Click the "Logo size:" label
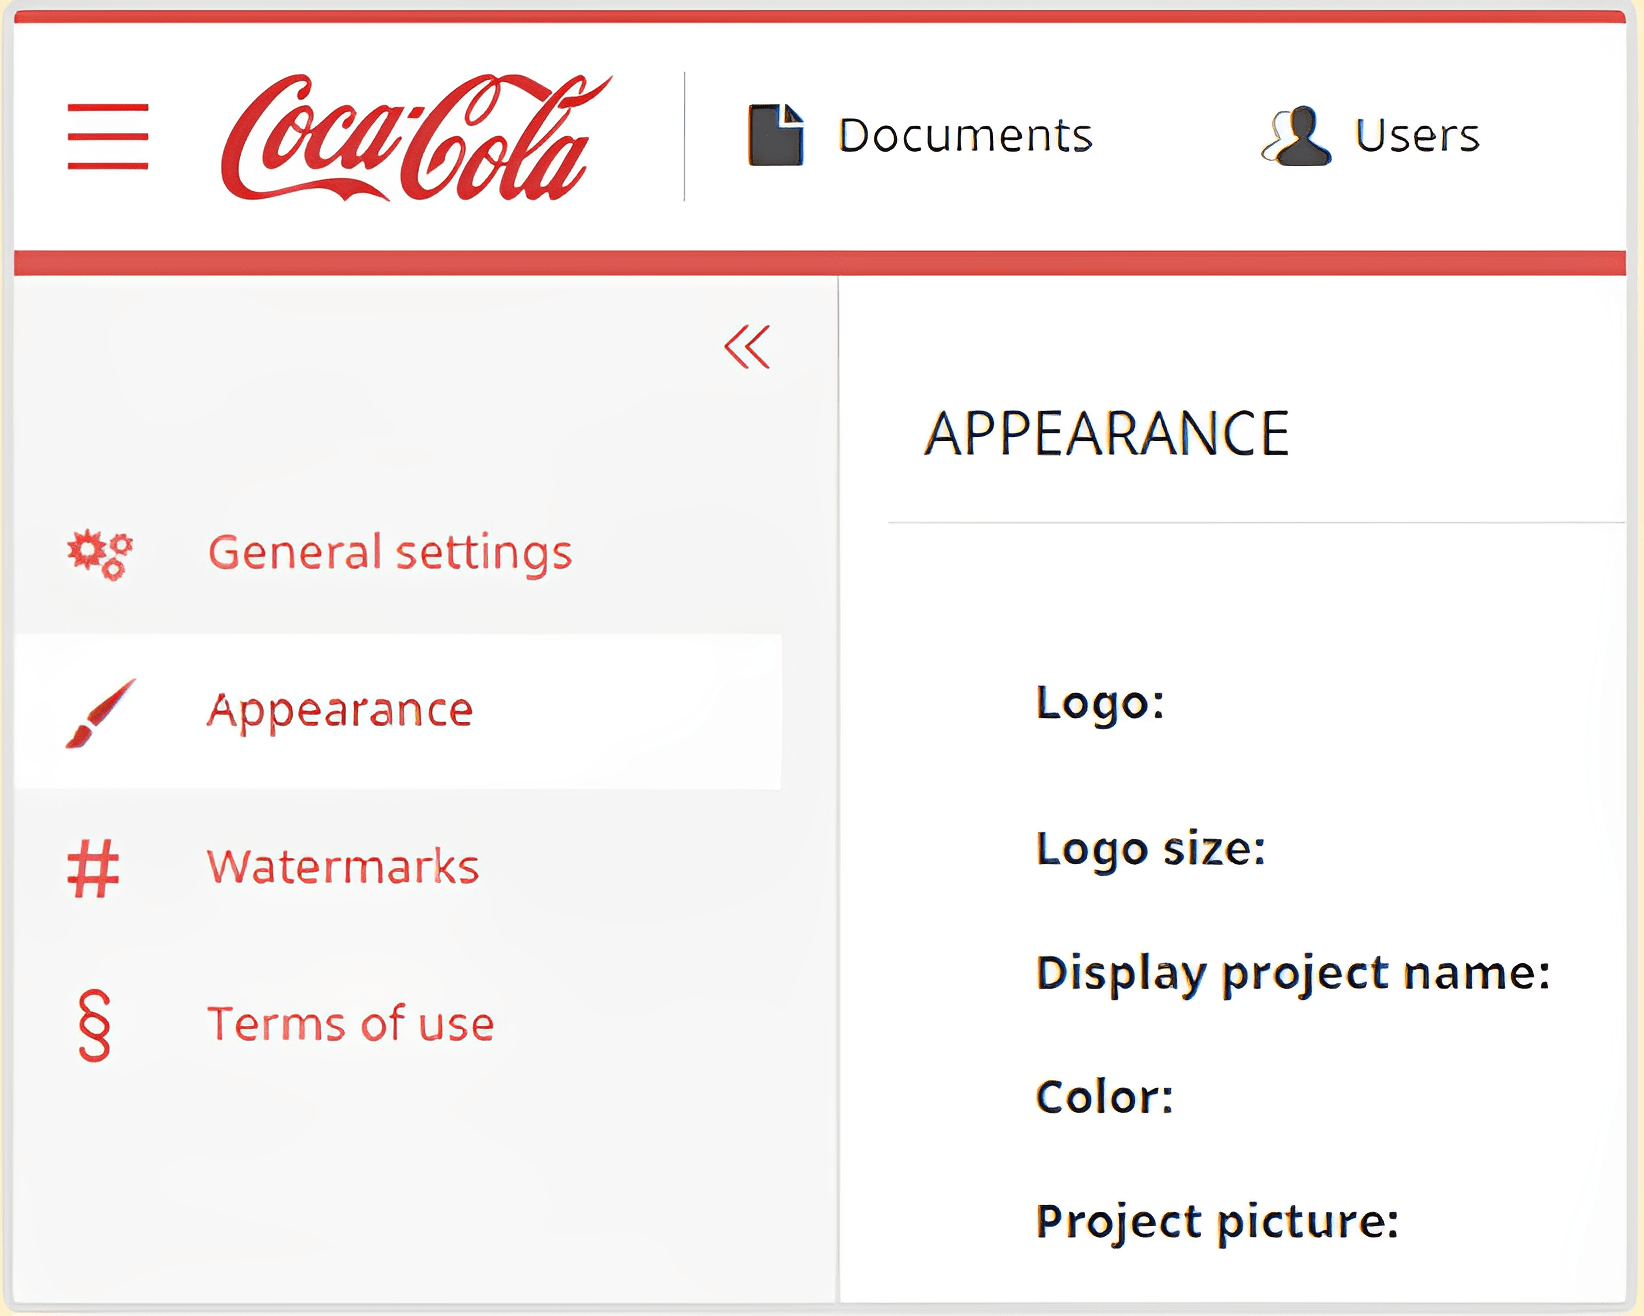 point(1151,849)
